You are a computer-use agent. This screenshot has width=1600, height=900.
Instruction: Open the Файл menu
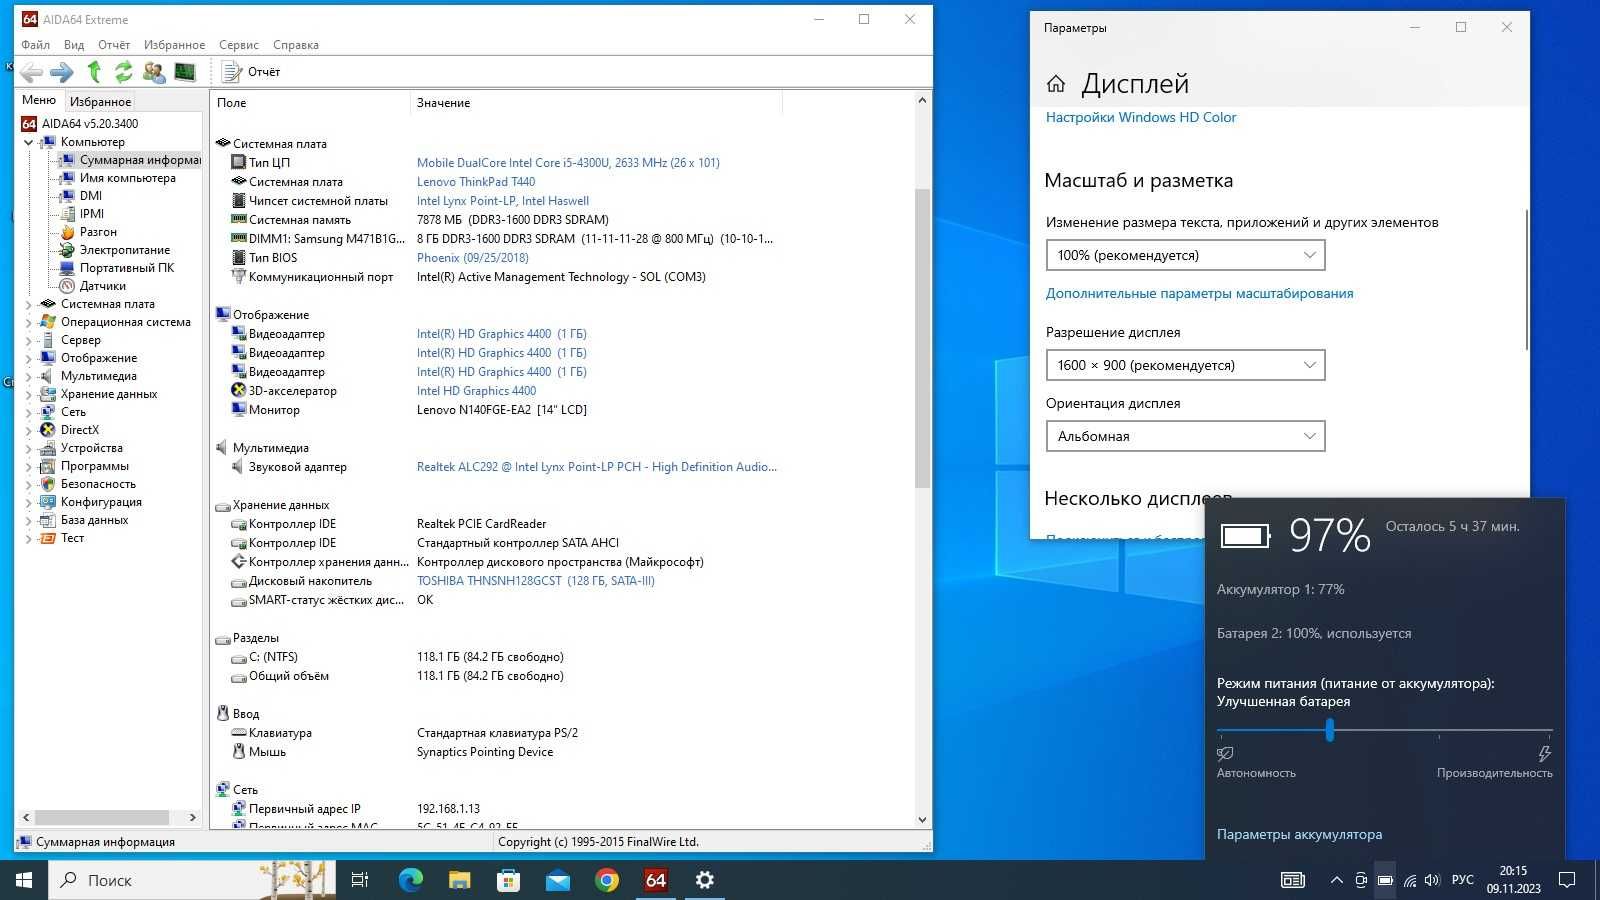click(x=35, y=45)
